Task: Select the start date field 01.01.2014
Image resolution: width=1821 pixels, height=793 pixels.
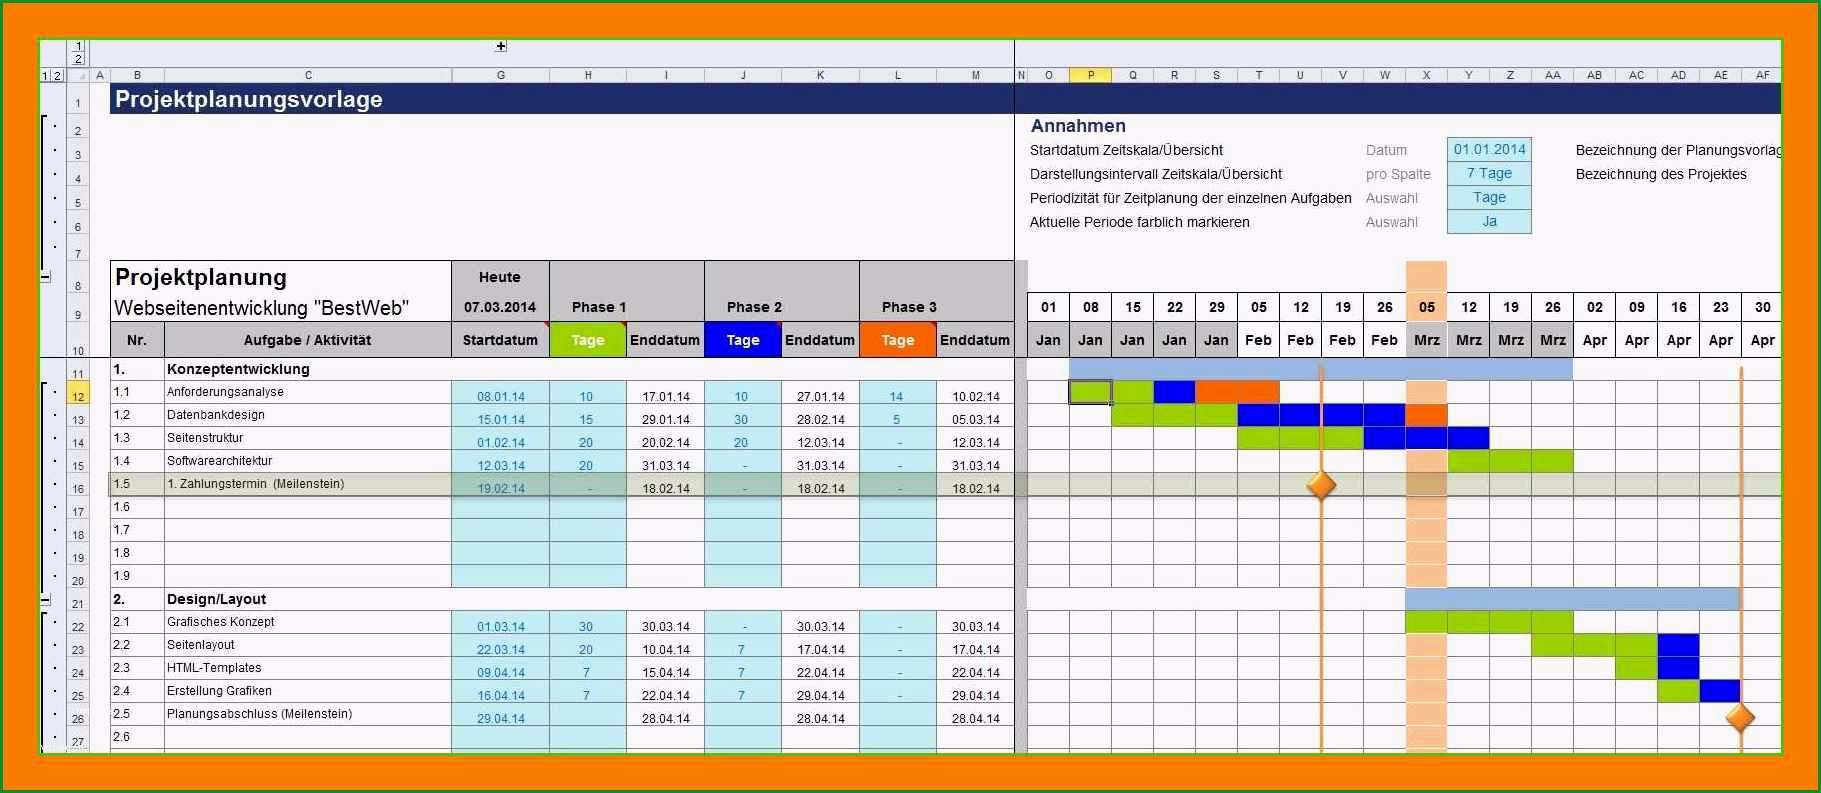Action: click(x=1489, y=150)
